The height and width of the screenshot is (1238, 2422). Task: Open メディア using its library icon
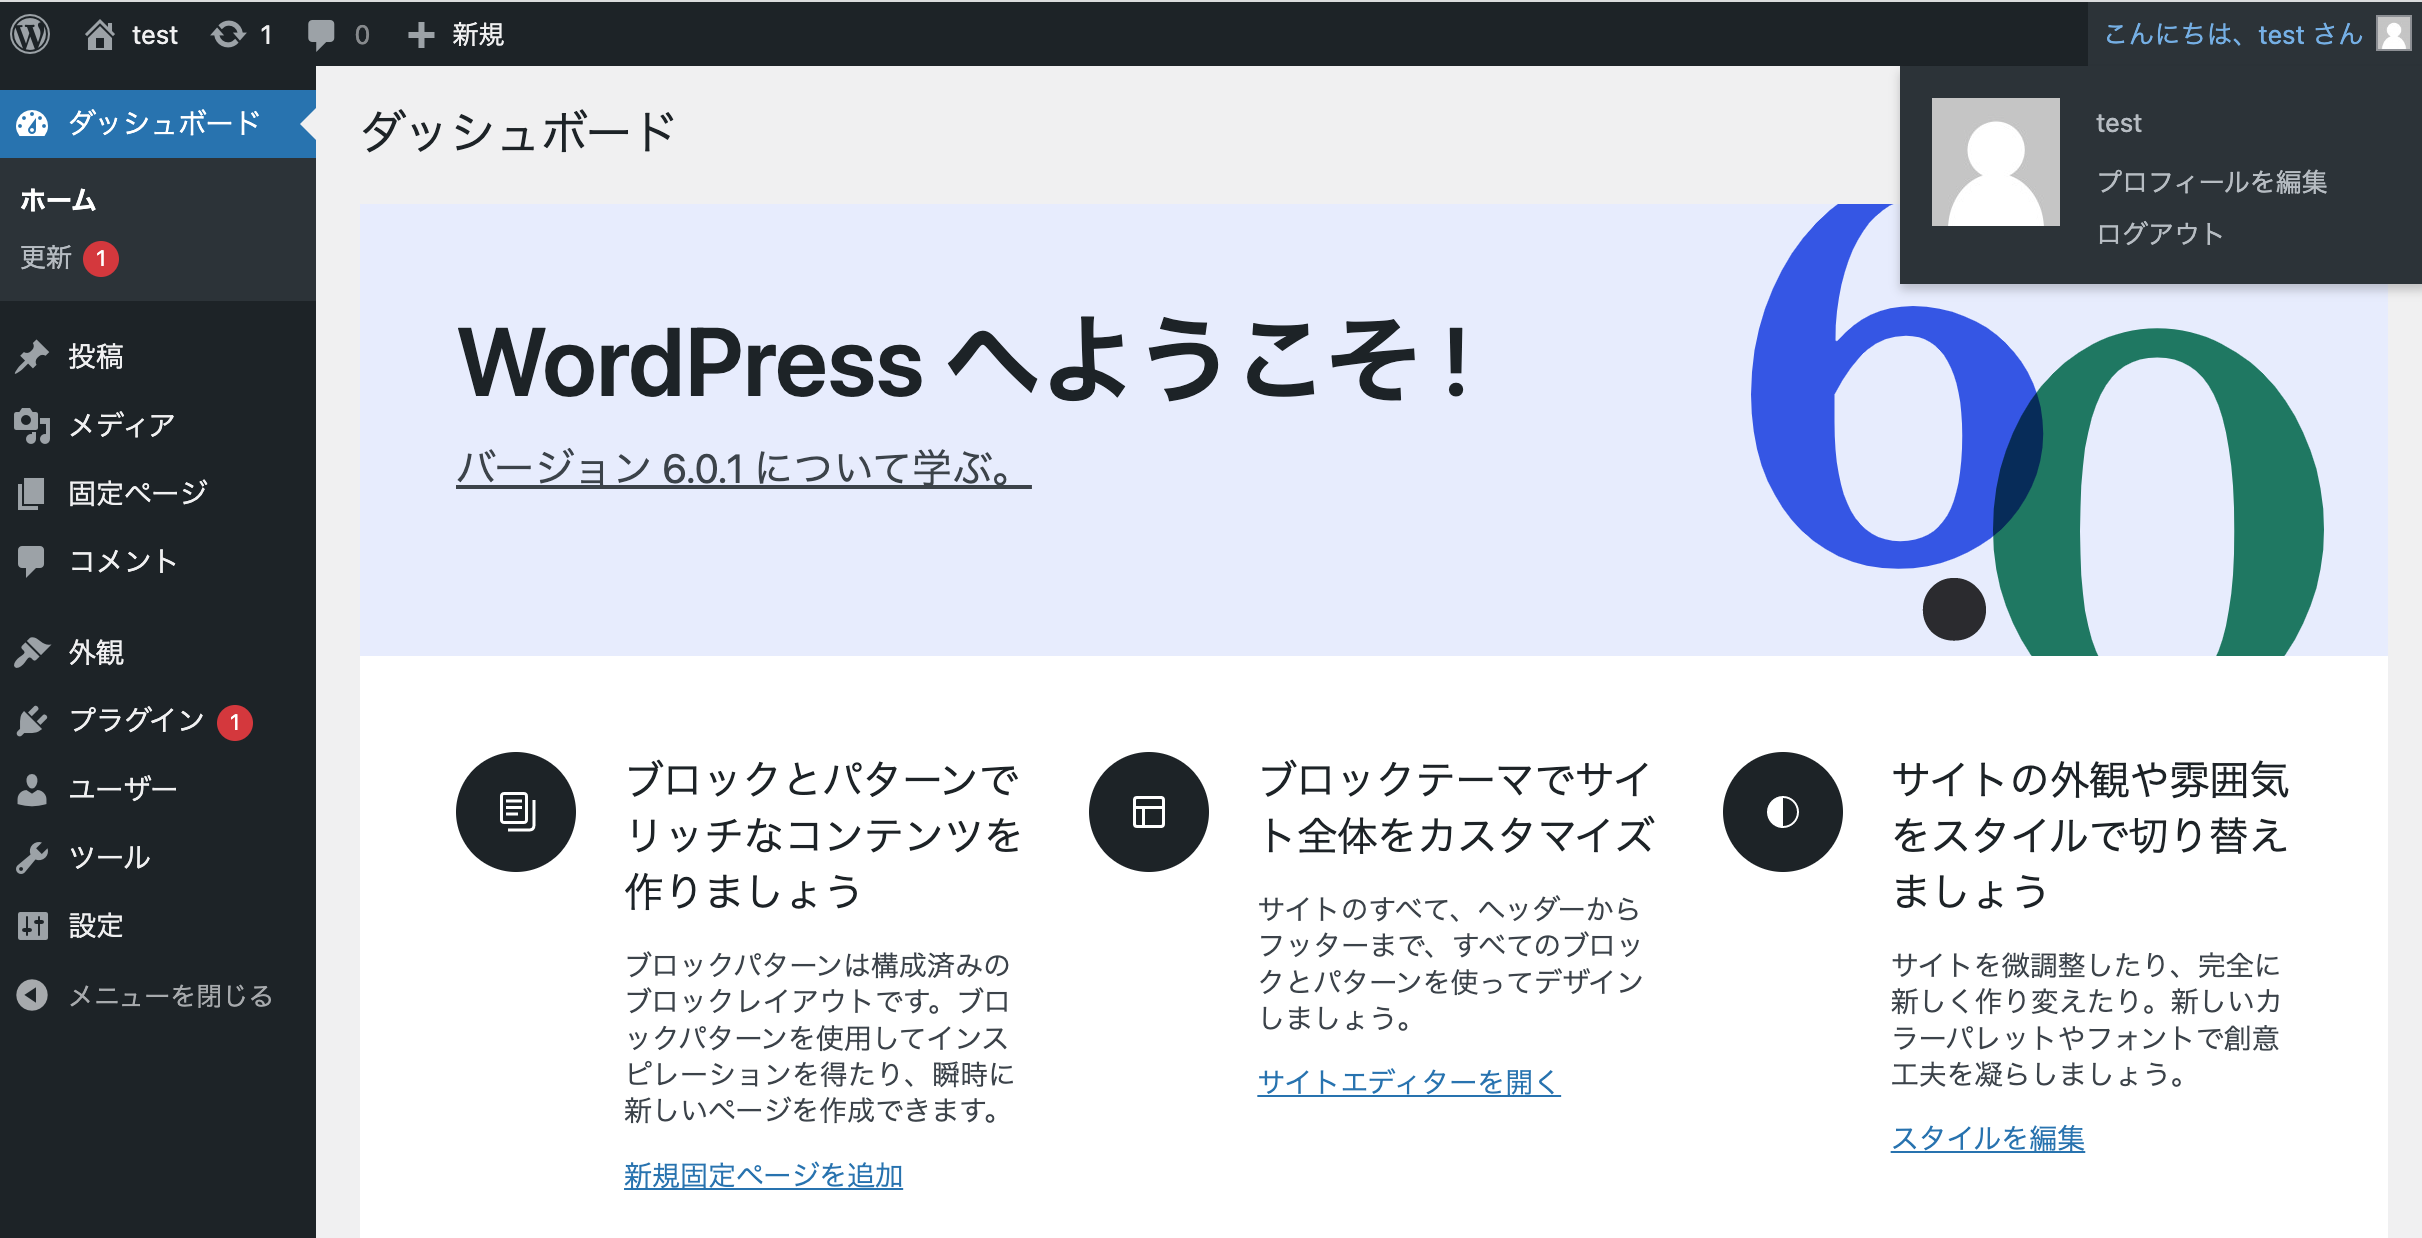click(x=33, y=424)
